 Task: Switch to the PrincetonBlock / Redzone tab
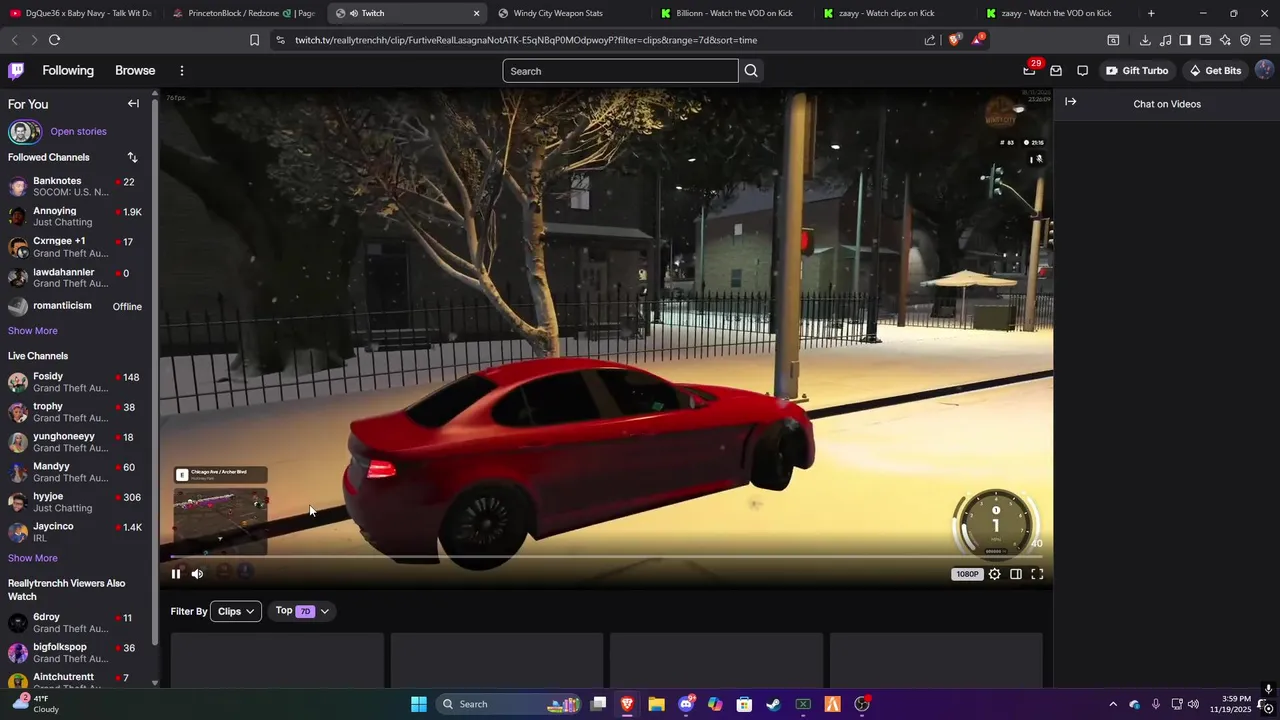coord(243,13)
